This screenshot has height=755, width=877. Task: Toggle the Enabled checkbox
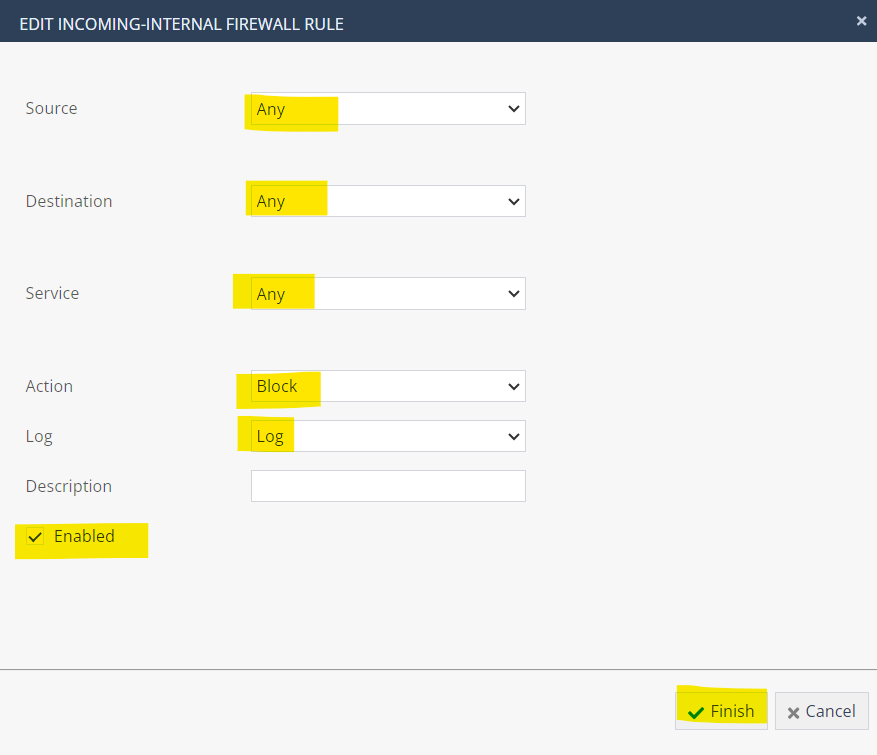pyautogui.click(x=35, y=537)
